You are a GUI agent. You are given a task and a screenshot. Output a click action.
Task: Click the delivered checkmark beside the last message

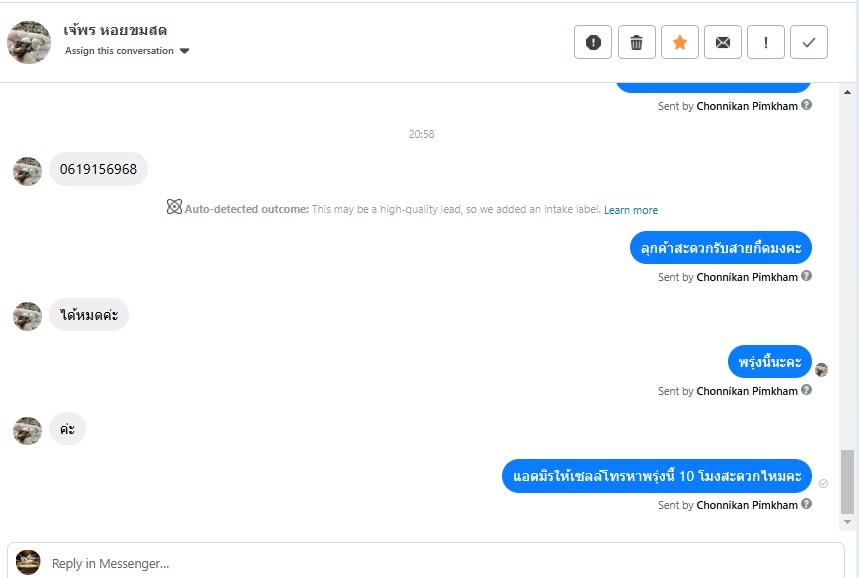823,483
